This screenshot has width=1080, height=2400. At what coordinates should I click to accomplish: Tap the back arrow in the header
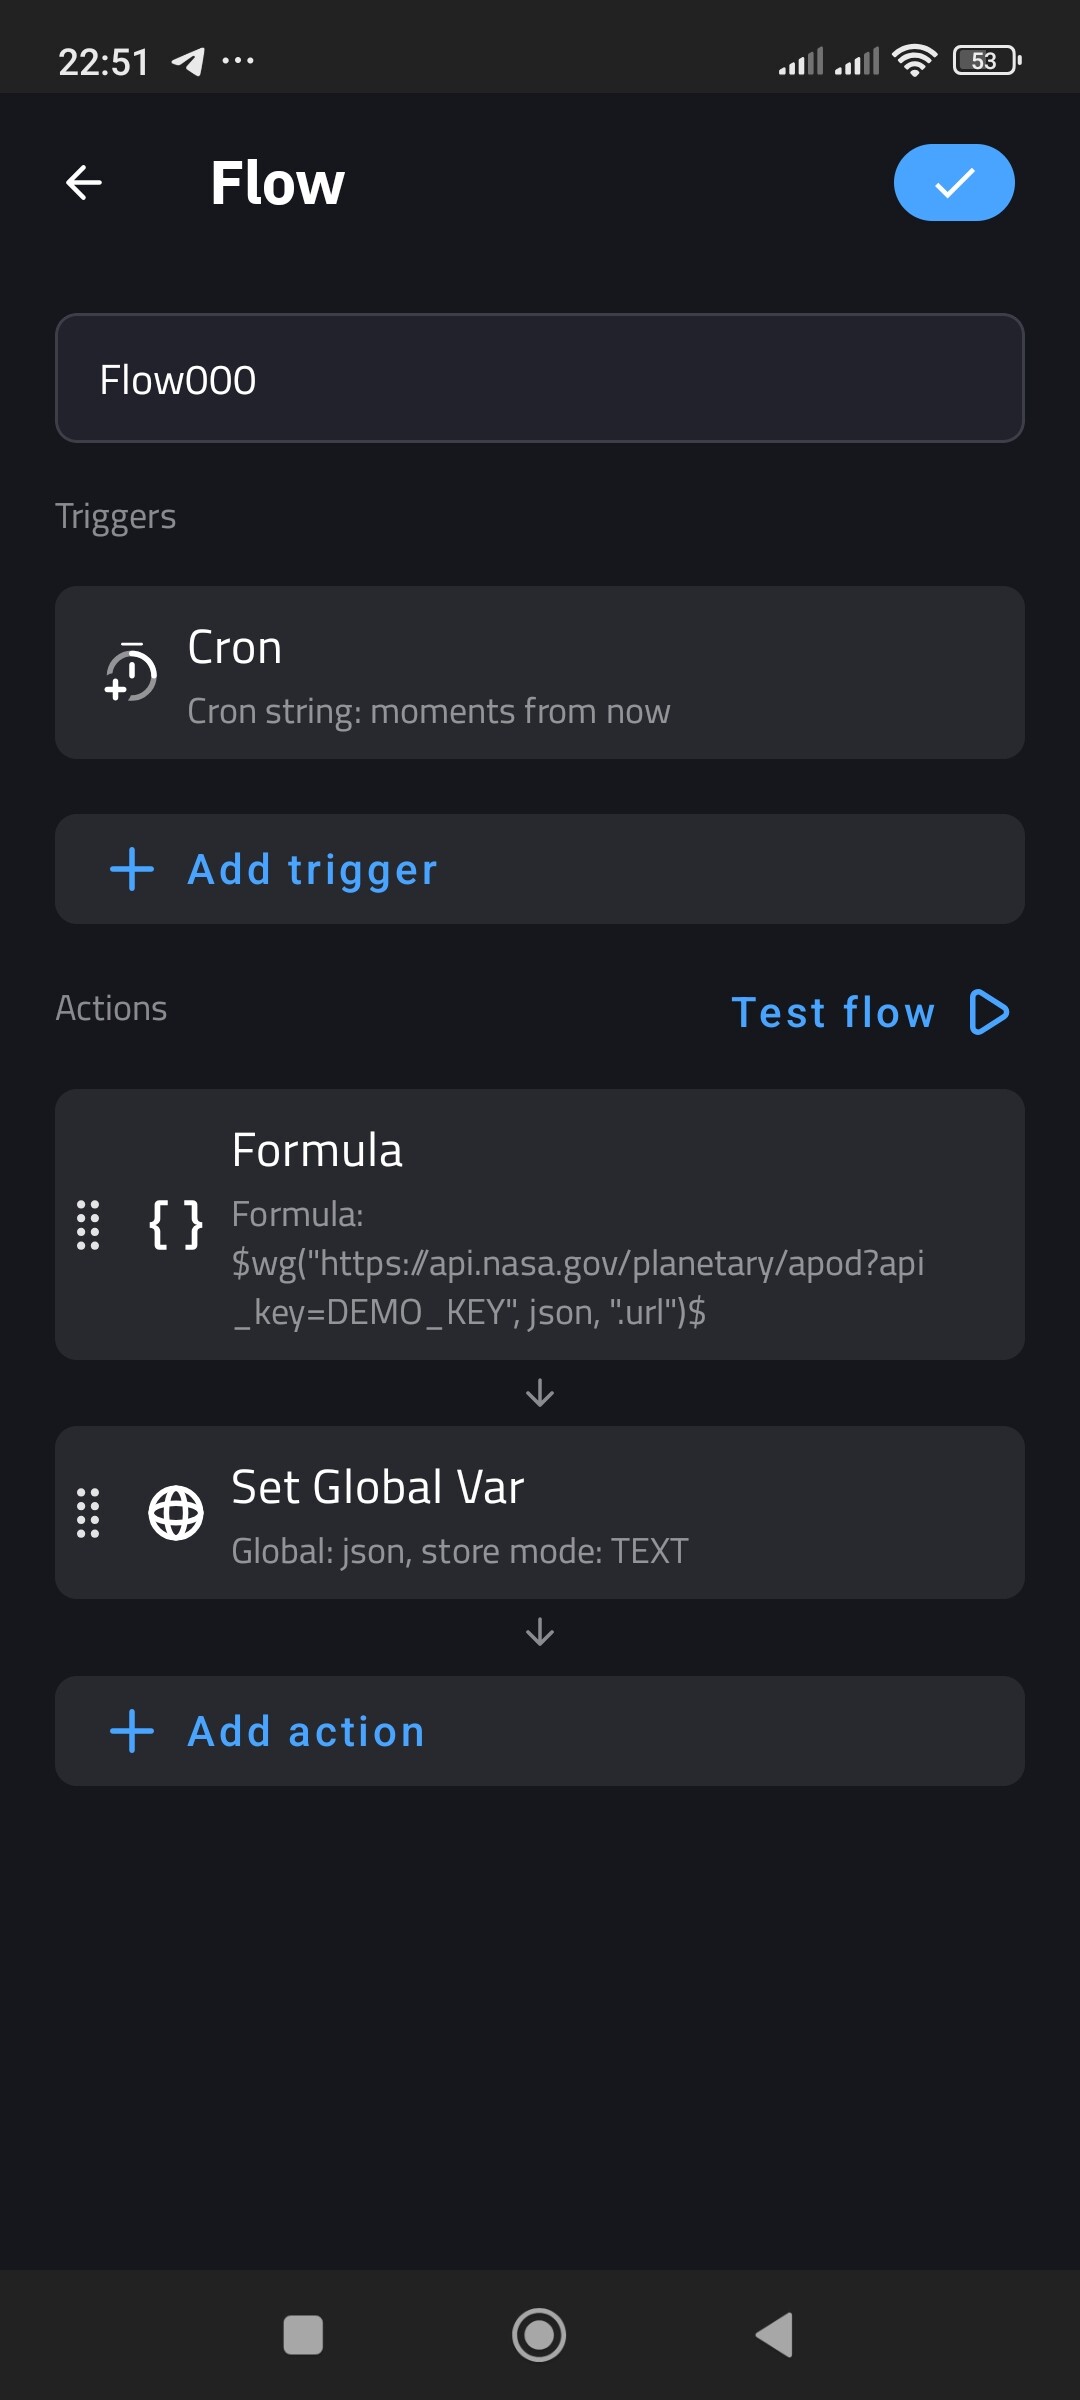pos(84,182)
